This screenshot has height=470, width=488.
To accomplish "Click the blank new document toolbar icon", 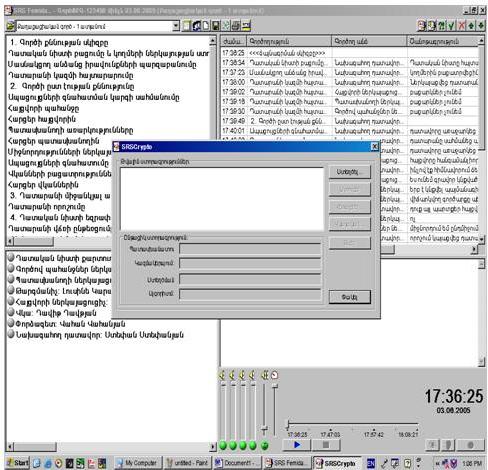I will point(206,26).
